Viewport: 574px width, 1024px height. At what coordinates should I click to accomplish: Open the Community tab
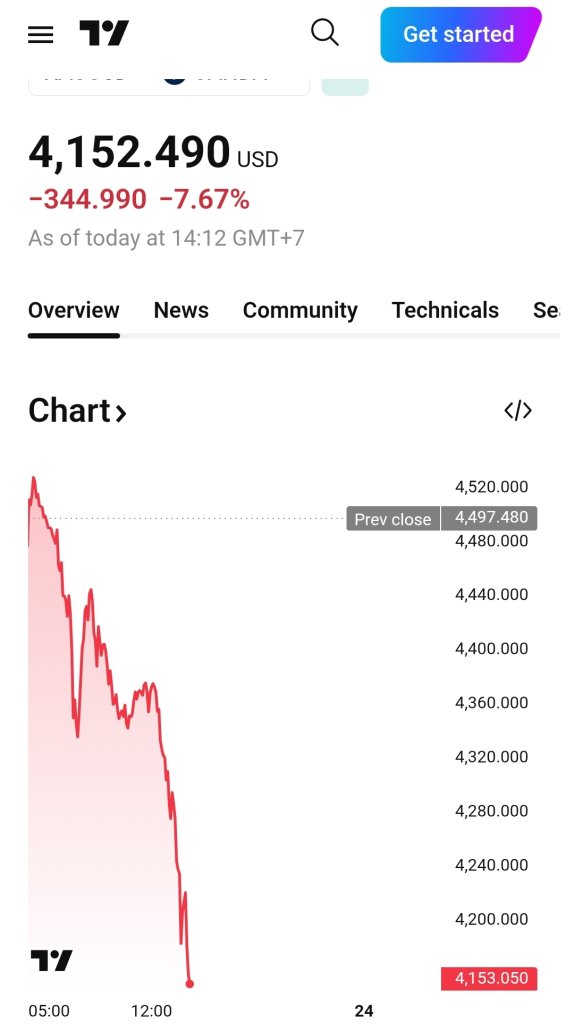click(x=300, y=310)
